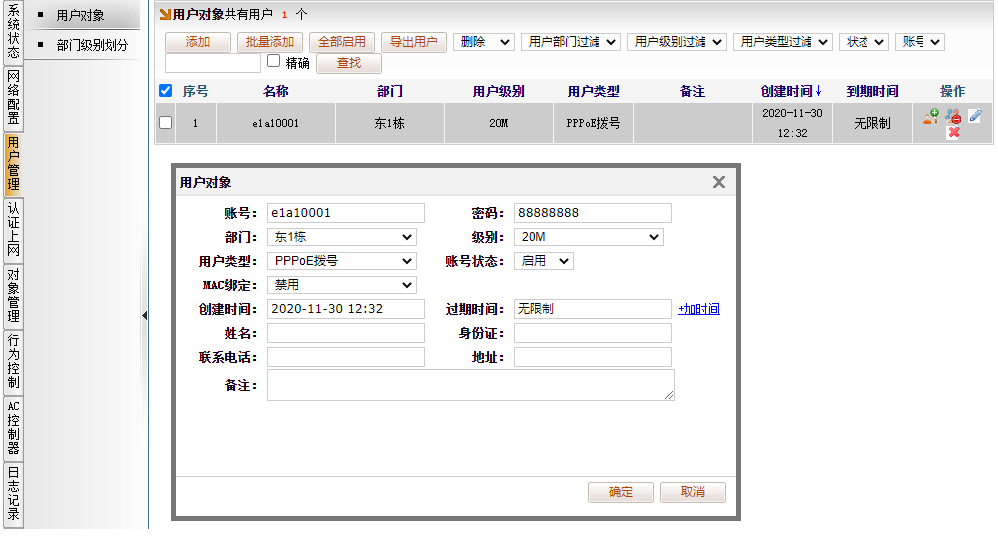Click the 添加 button
This screenshot has width=998, height=536.
coord(198,42)
